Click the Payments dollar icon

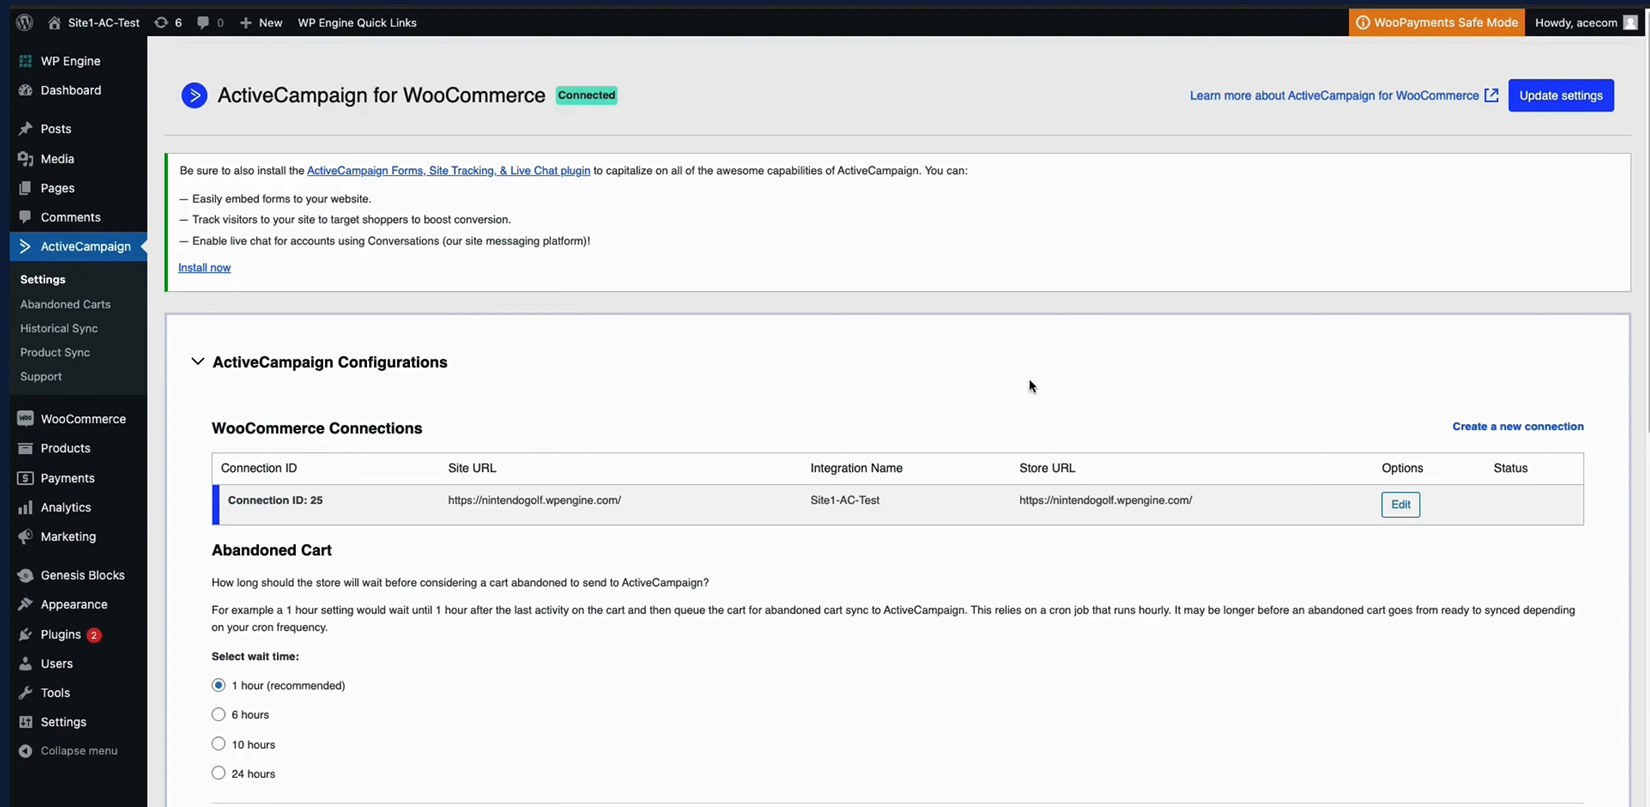pos(25,478)
